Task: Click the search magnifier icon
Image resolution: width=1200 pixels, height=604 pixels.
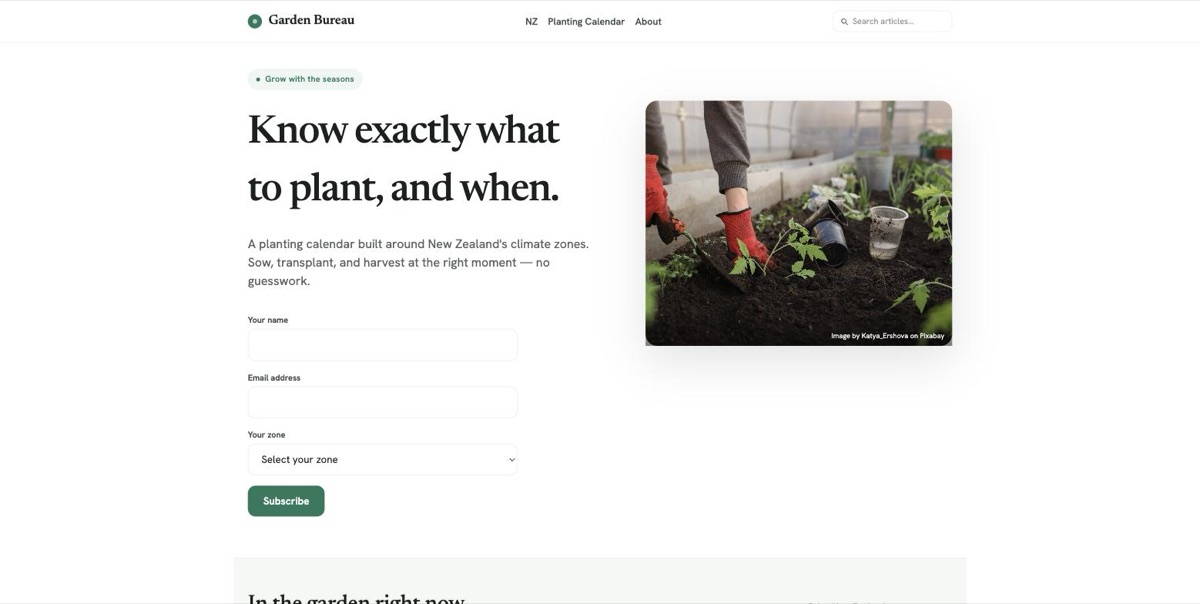Action: (x=844, y=21)
